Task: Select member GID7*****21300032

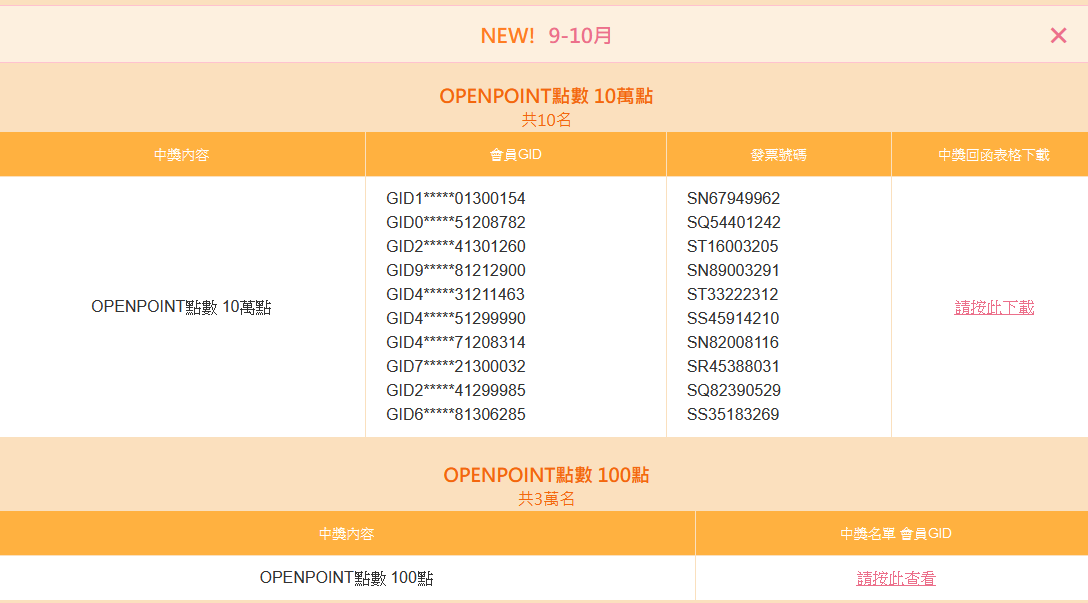Action: point(456,366)
